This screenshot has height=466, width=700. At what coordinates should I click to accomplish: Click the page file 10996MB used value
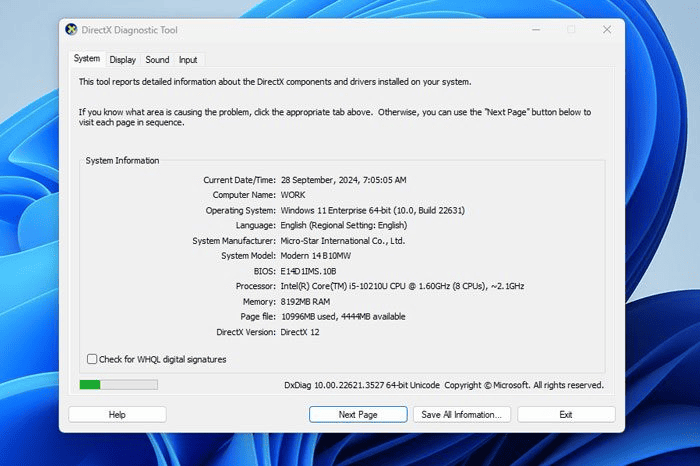pos(343,317)
